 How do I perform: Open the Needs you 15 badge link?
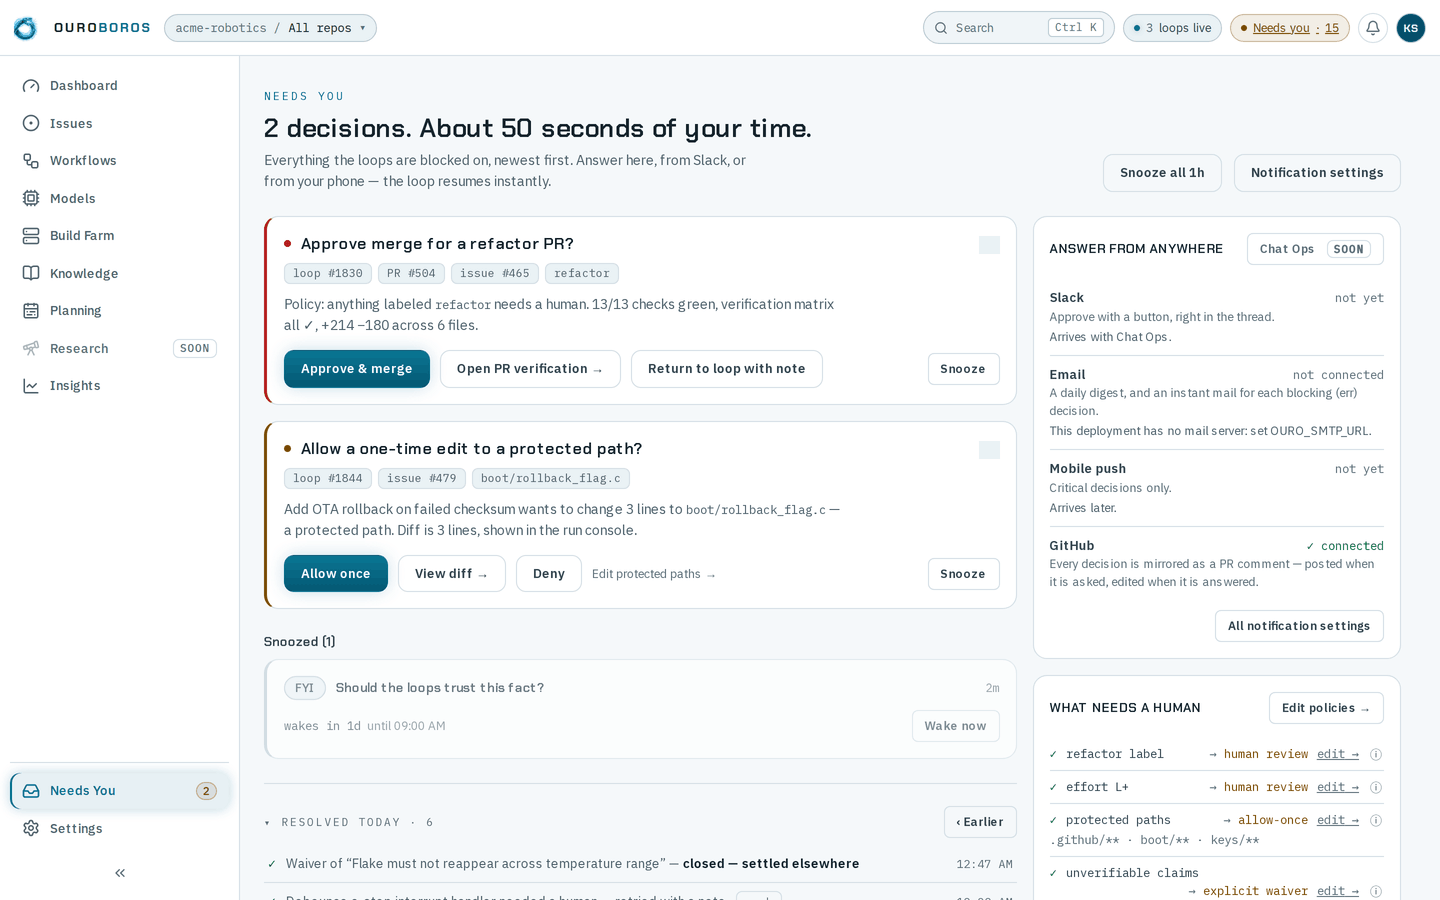pyautogui.click(x=1290, y=28)
